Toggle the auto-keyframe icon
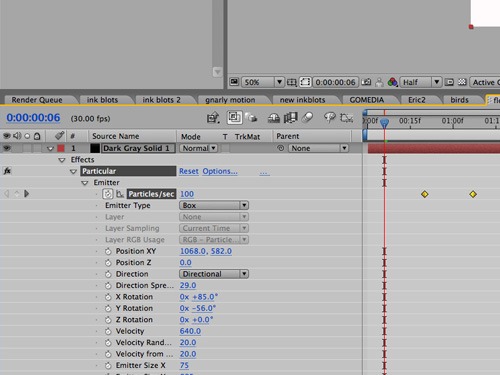 point(346,118)
